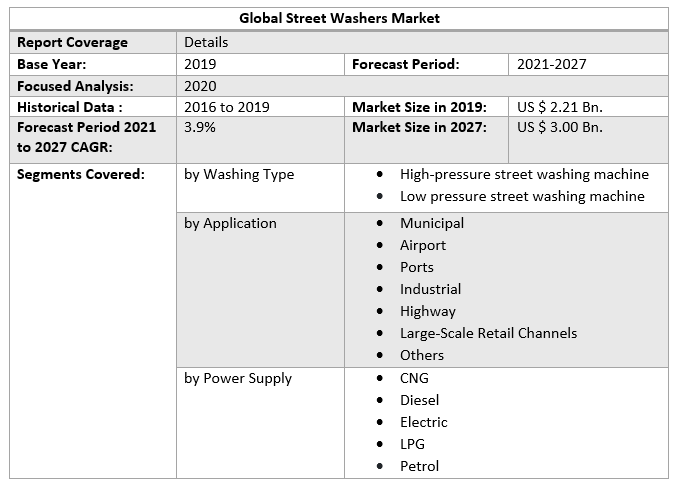
Task: Click the Focused Analysis label
Action: tap(76, 86)
